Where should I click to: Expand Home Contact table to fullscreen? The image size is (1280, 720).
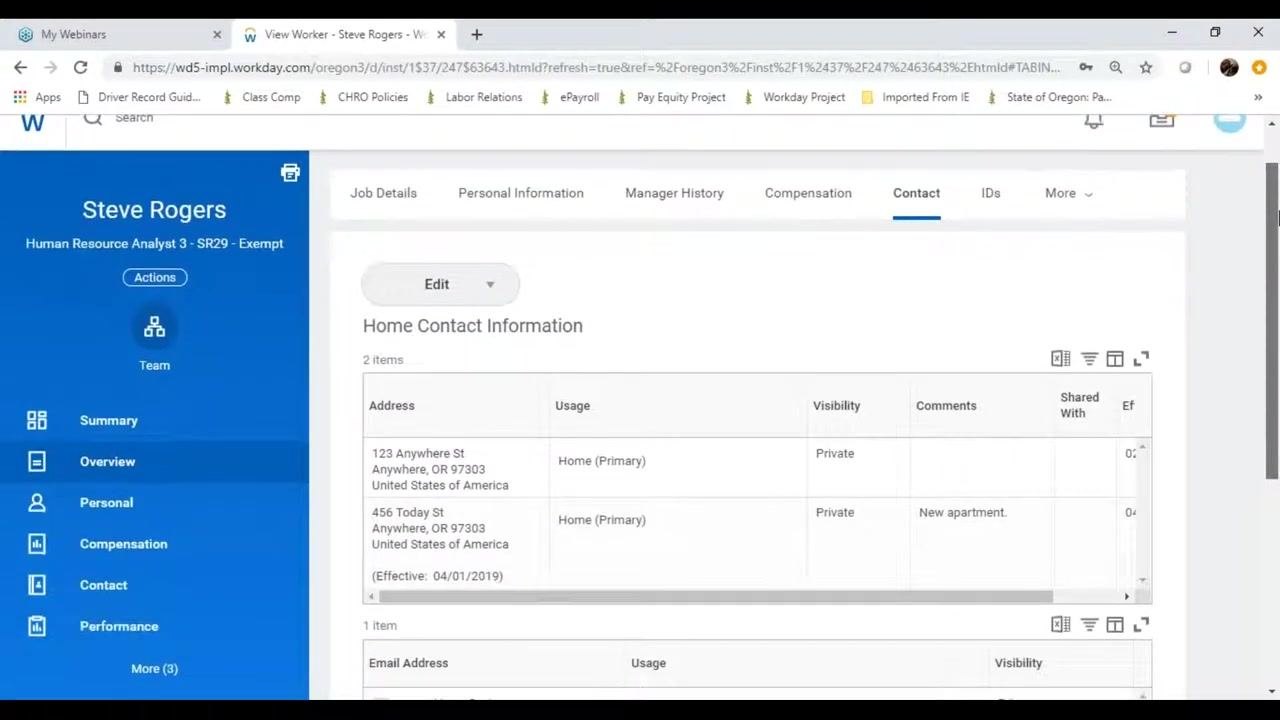pyautogui.click(x=1141, y=358)
